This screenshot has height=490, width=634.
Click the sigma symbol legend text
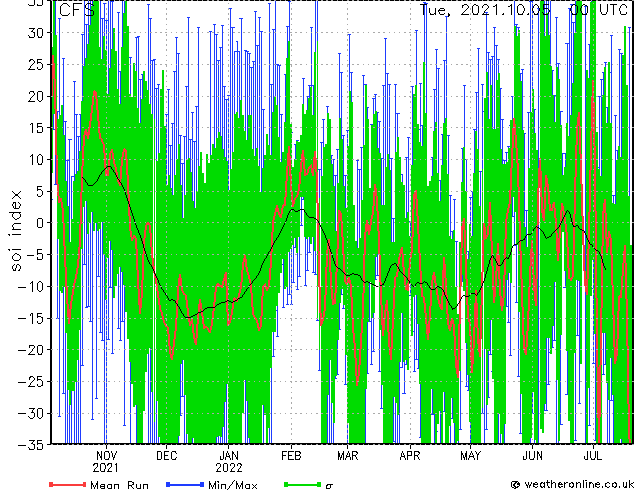329,486
